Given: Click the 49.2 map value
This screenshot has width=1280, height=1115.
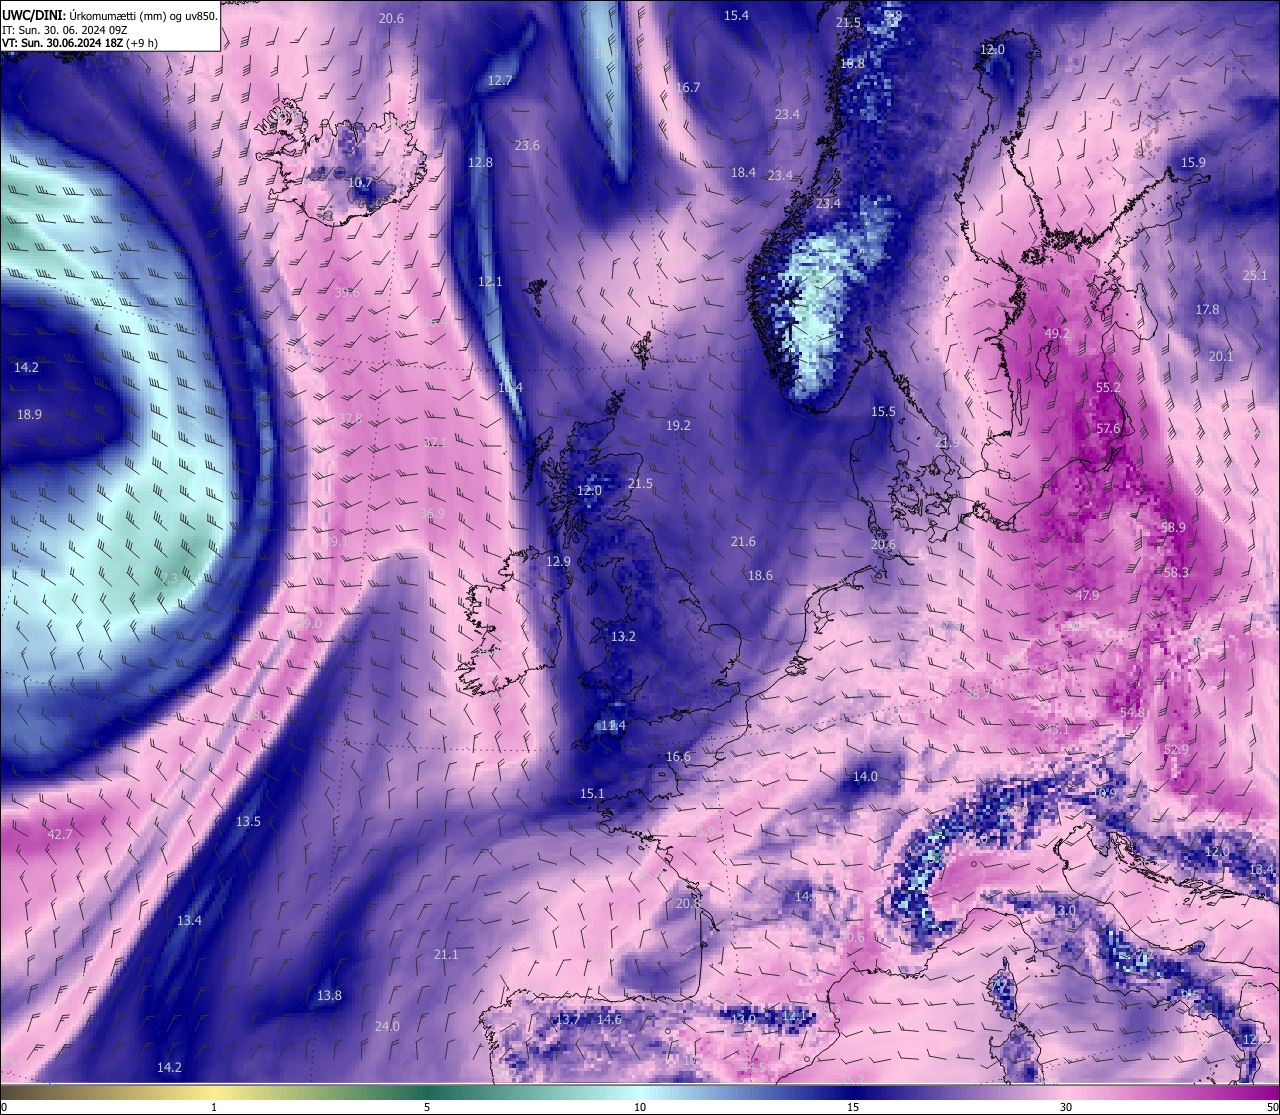Looking at the screenshot, I should tap(1056, 333).
